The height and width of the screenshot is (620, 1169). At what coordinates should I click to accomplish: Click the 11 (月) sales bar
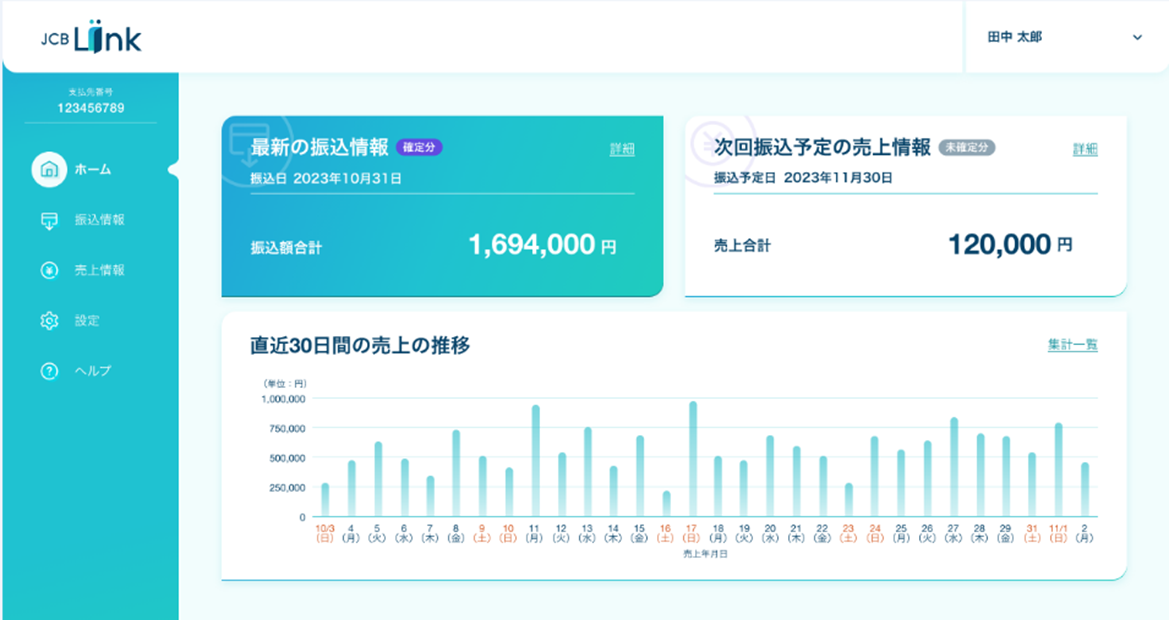pyautogui.click(x=535, y=461)
